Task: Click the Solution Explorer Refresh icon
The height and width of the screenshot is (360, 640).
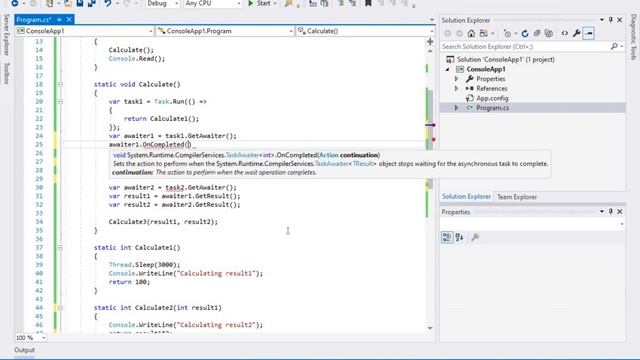Action: pyautogui.click(x=525, y=33)
